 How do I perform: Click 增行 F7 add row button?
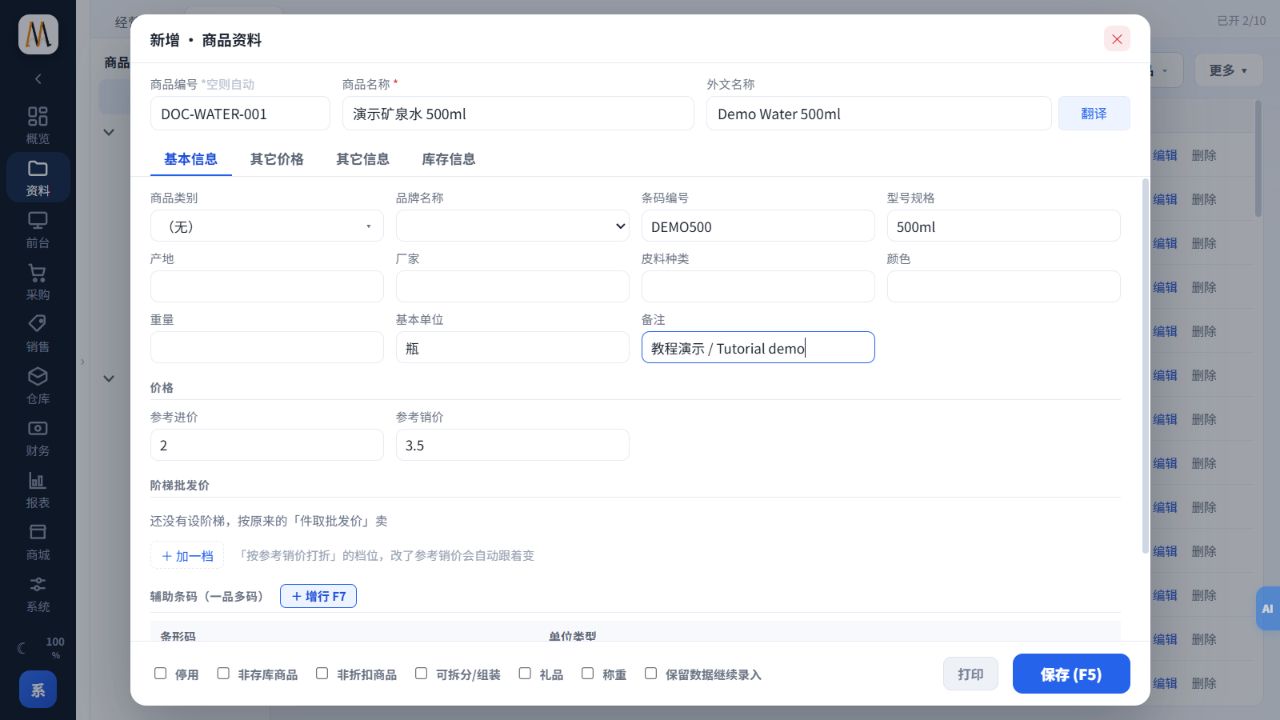318,596
